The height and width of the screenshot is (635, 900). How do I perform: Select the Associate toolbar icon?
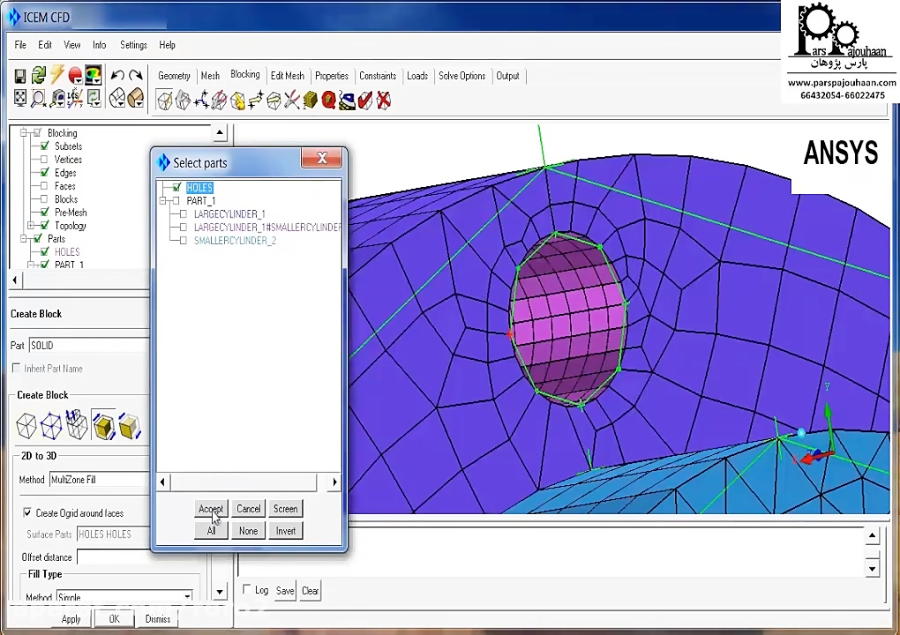pos(238,100)
